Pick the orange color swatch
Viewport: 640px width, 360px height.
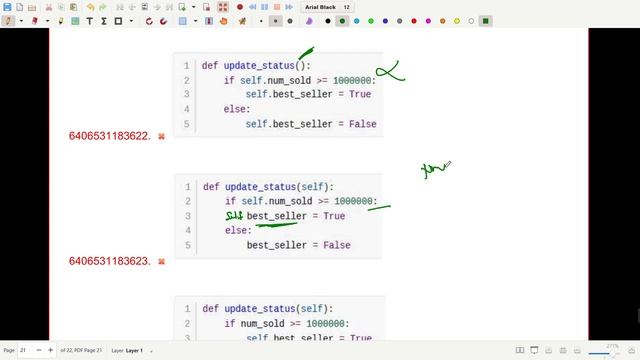point(442,21)
